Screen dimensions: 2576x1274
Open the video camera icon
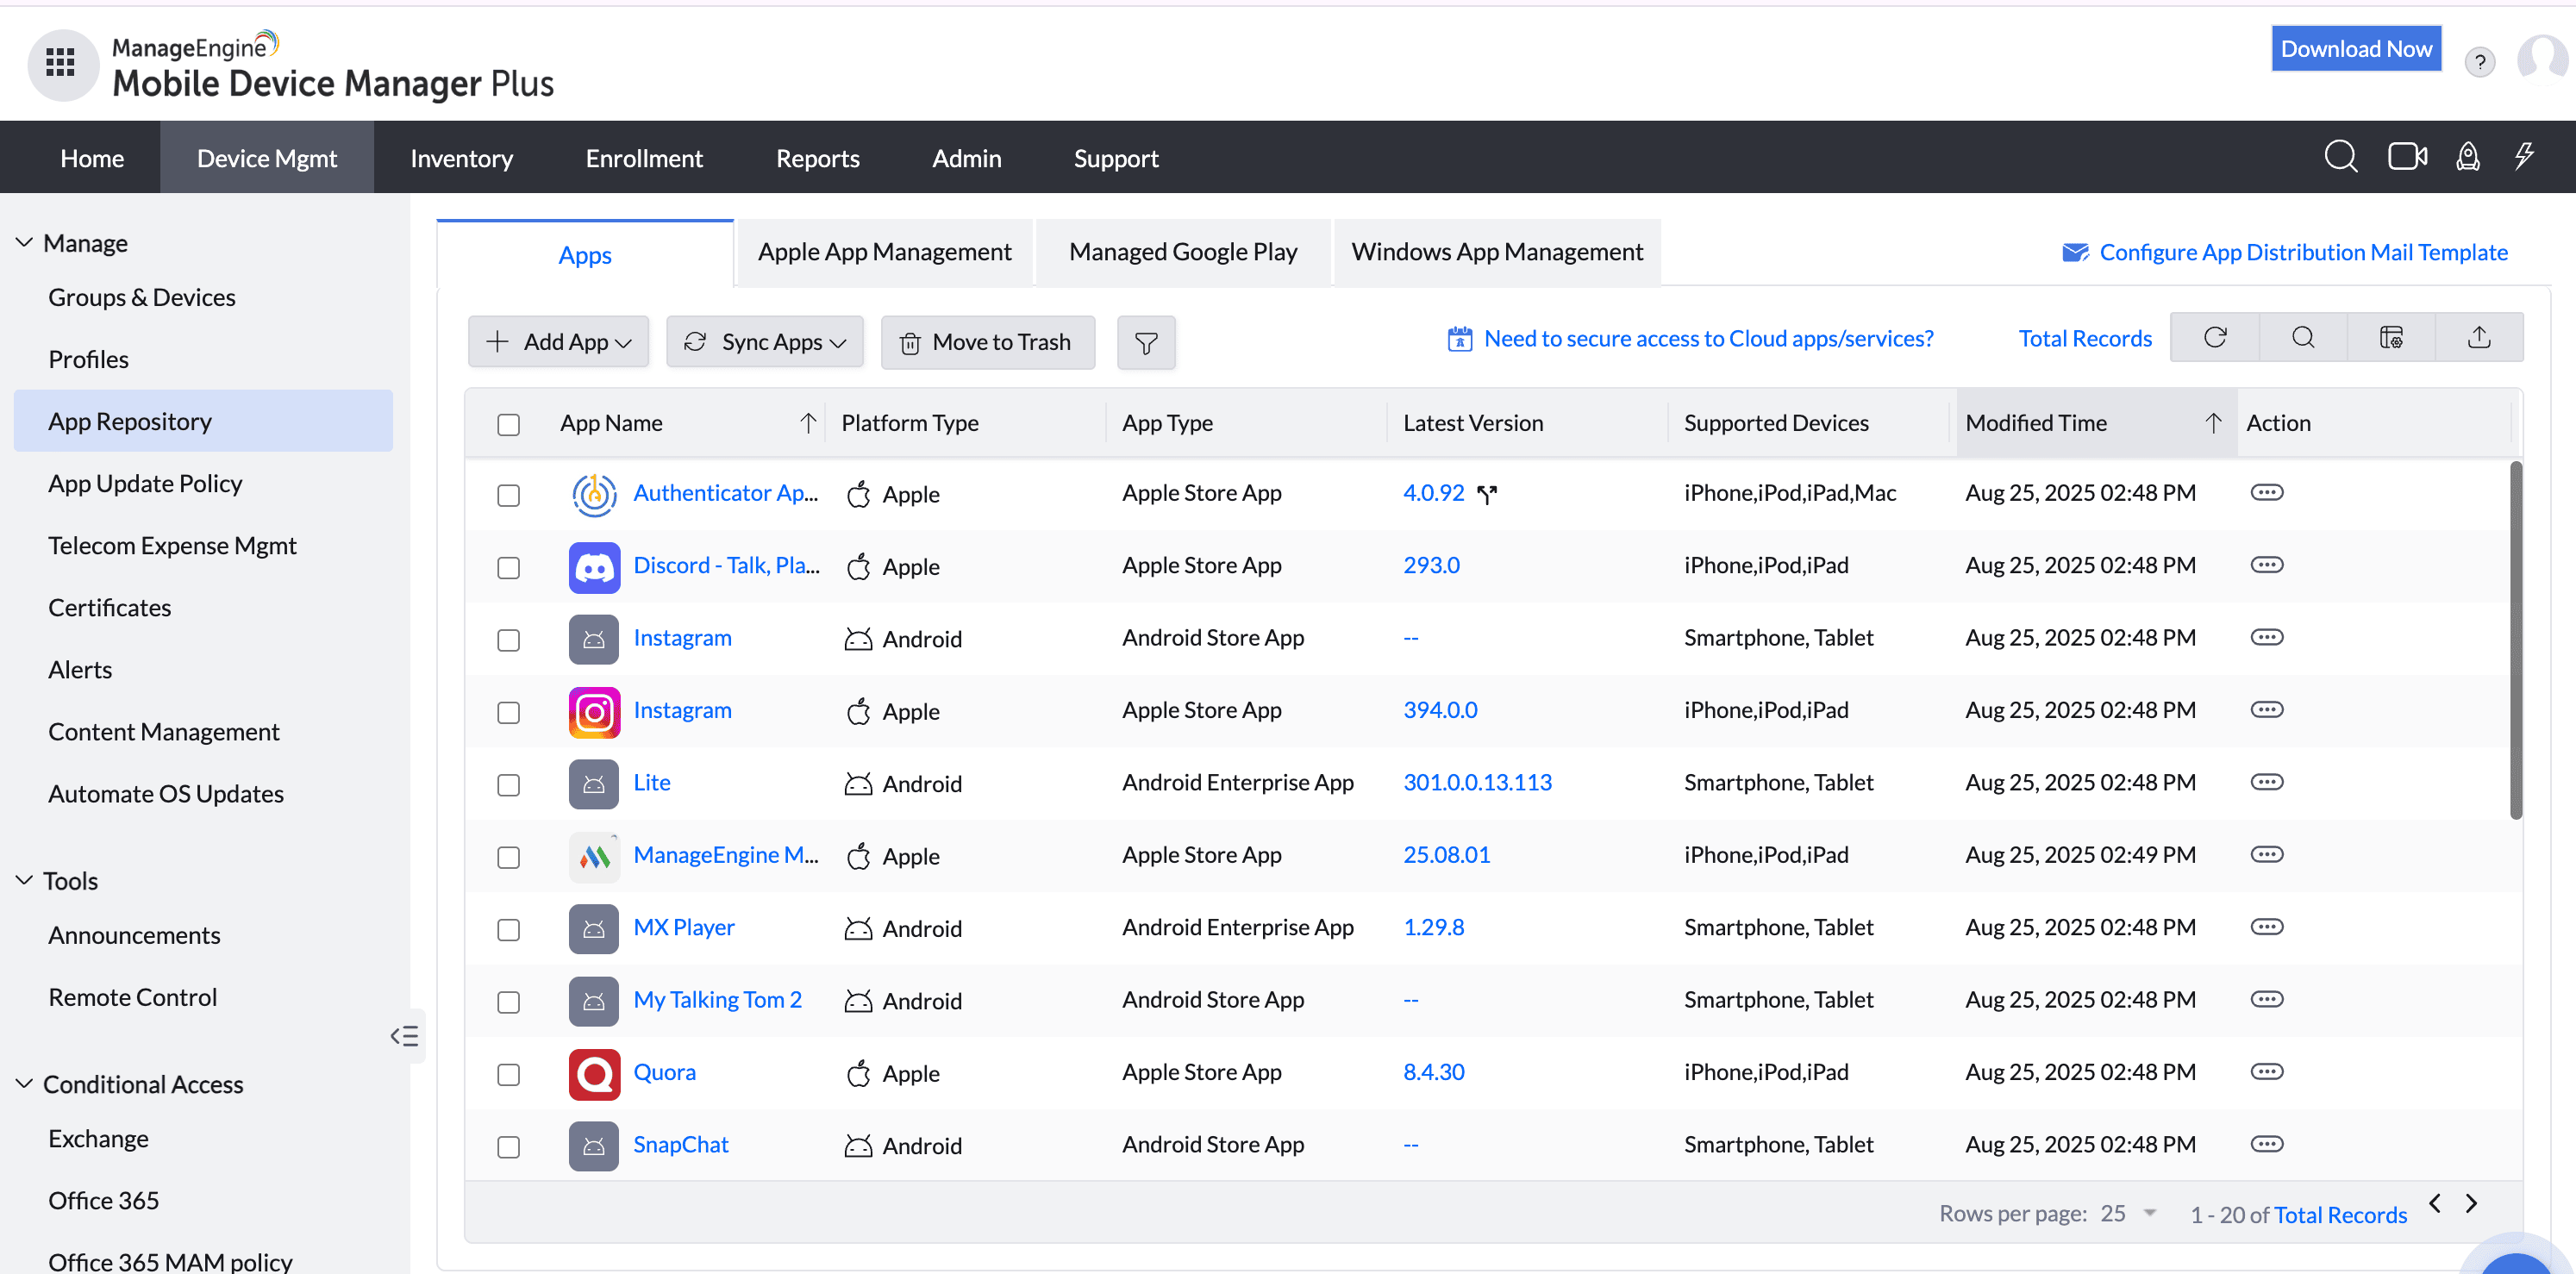coord(2406,157)
